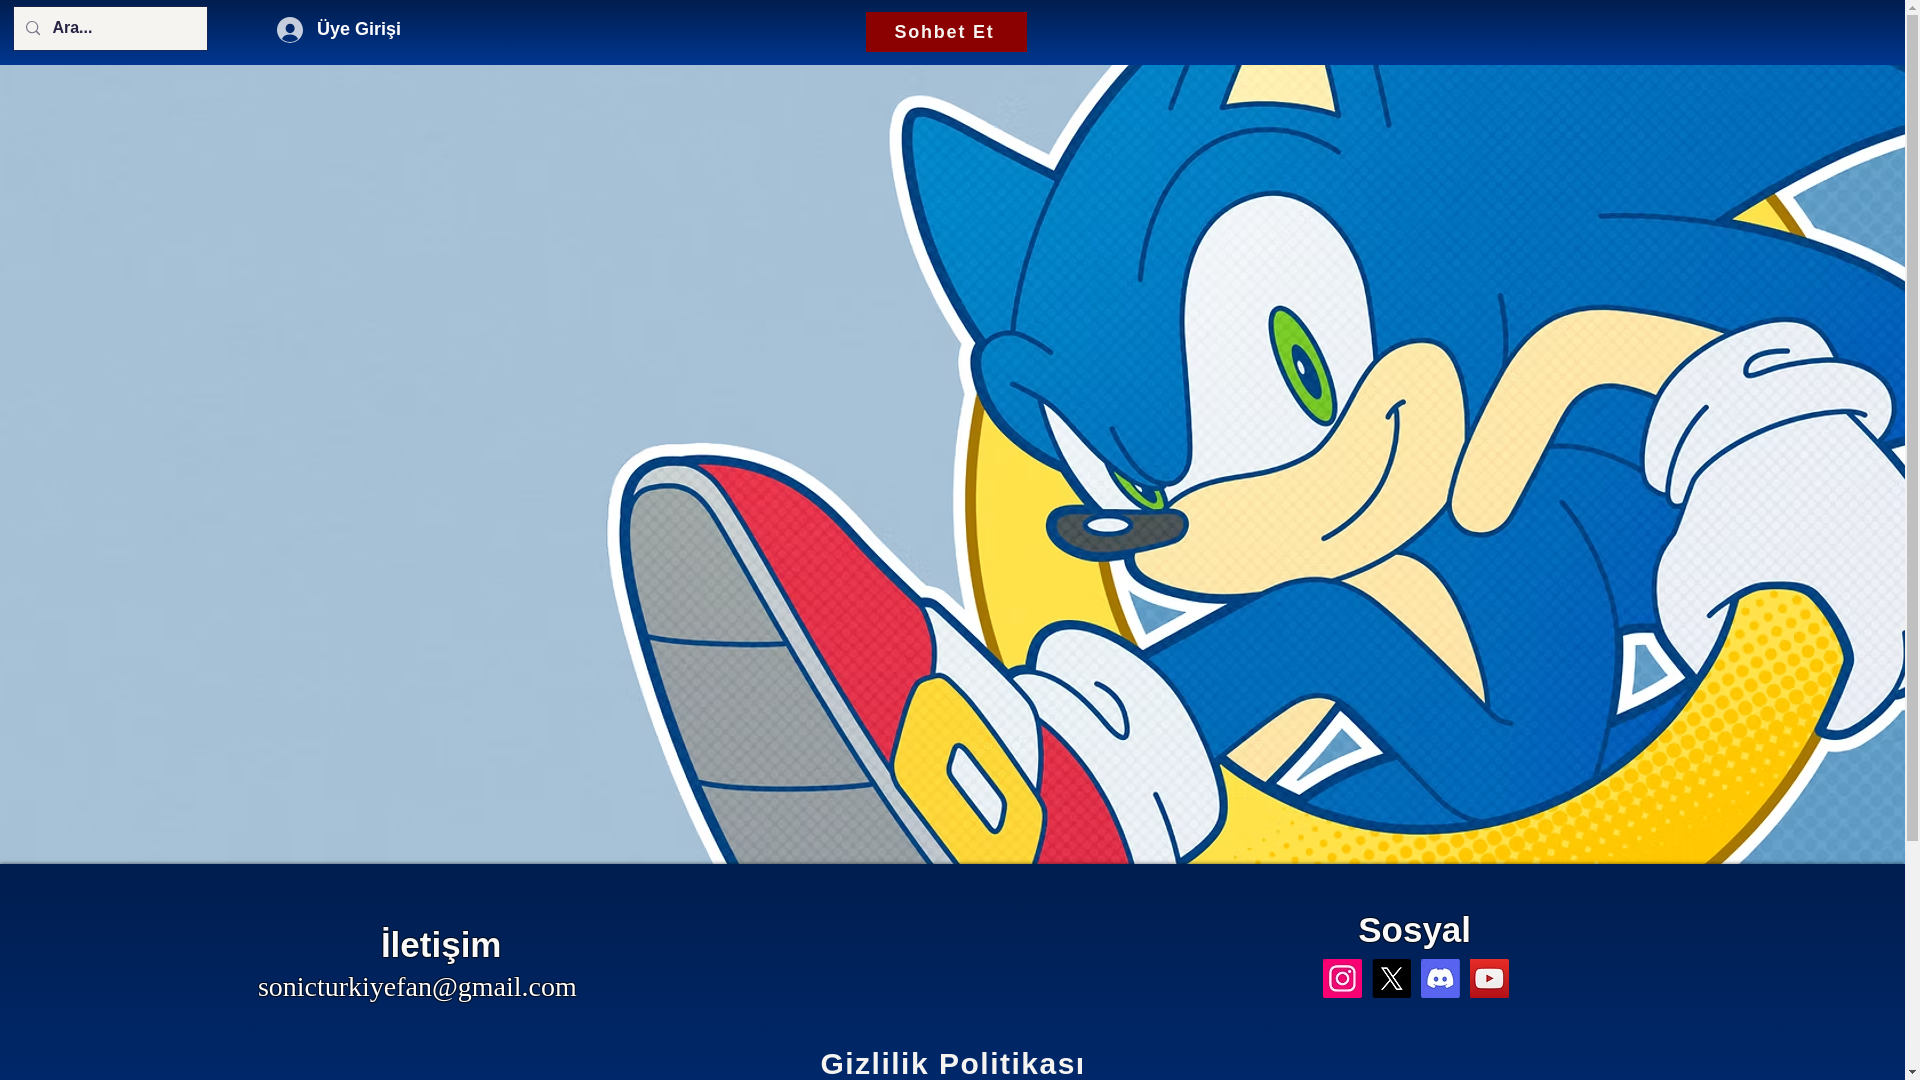Open the X (Twitter) social icon
Screen dimensions: 1920x1080
pos(1391,978)
